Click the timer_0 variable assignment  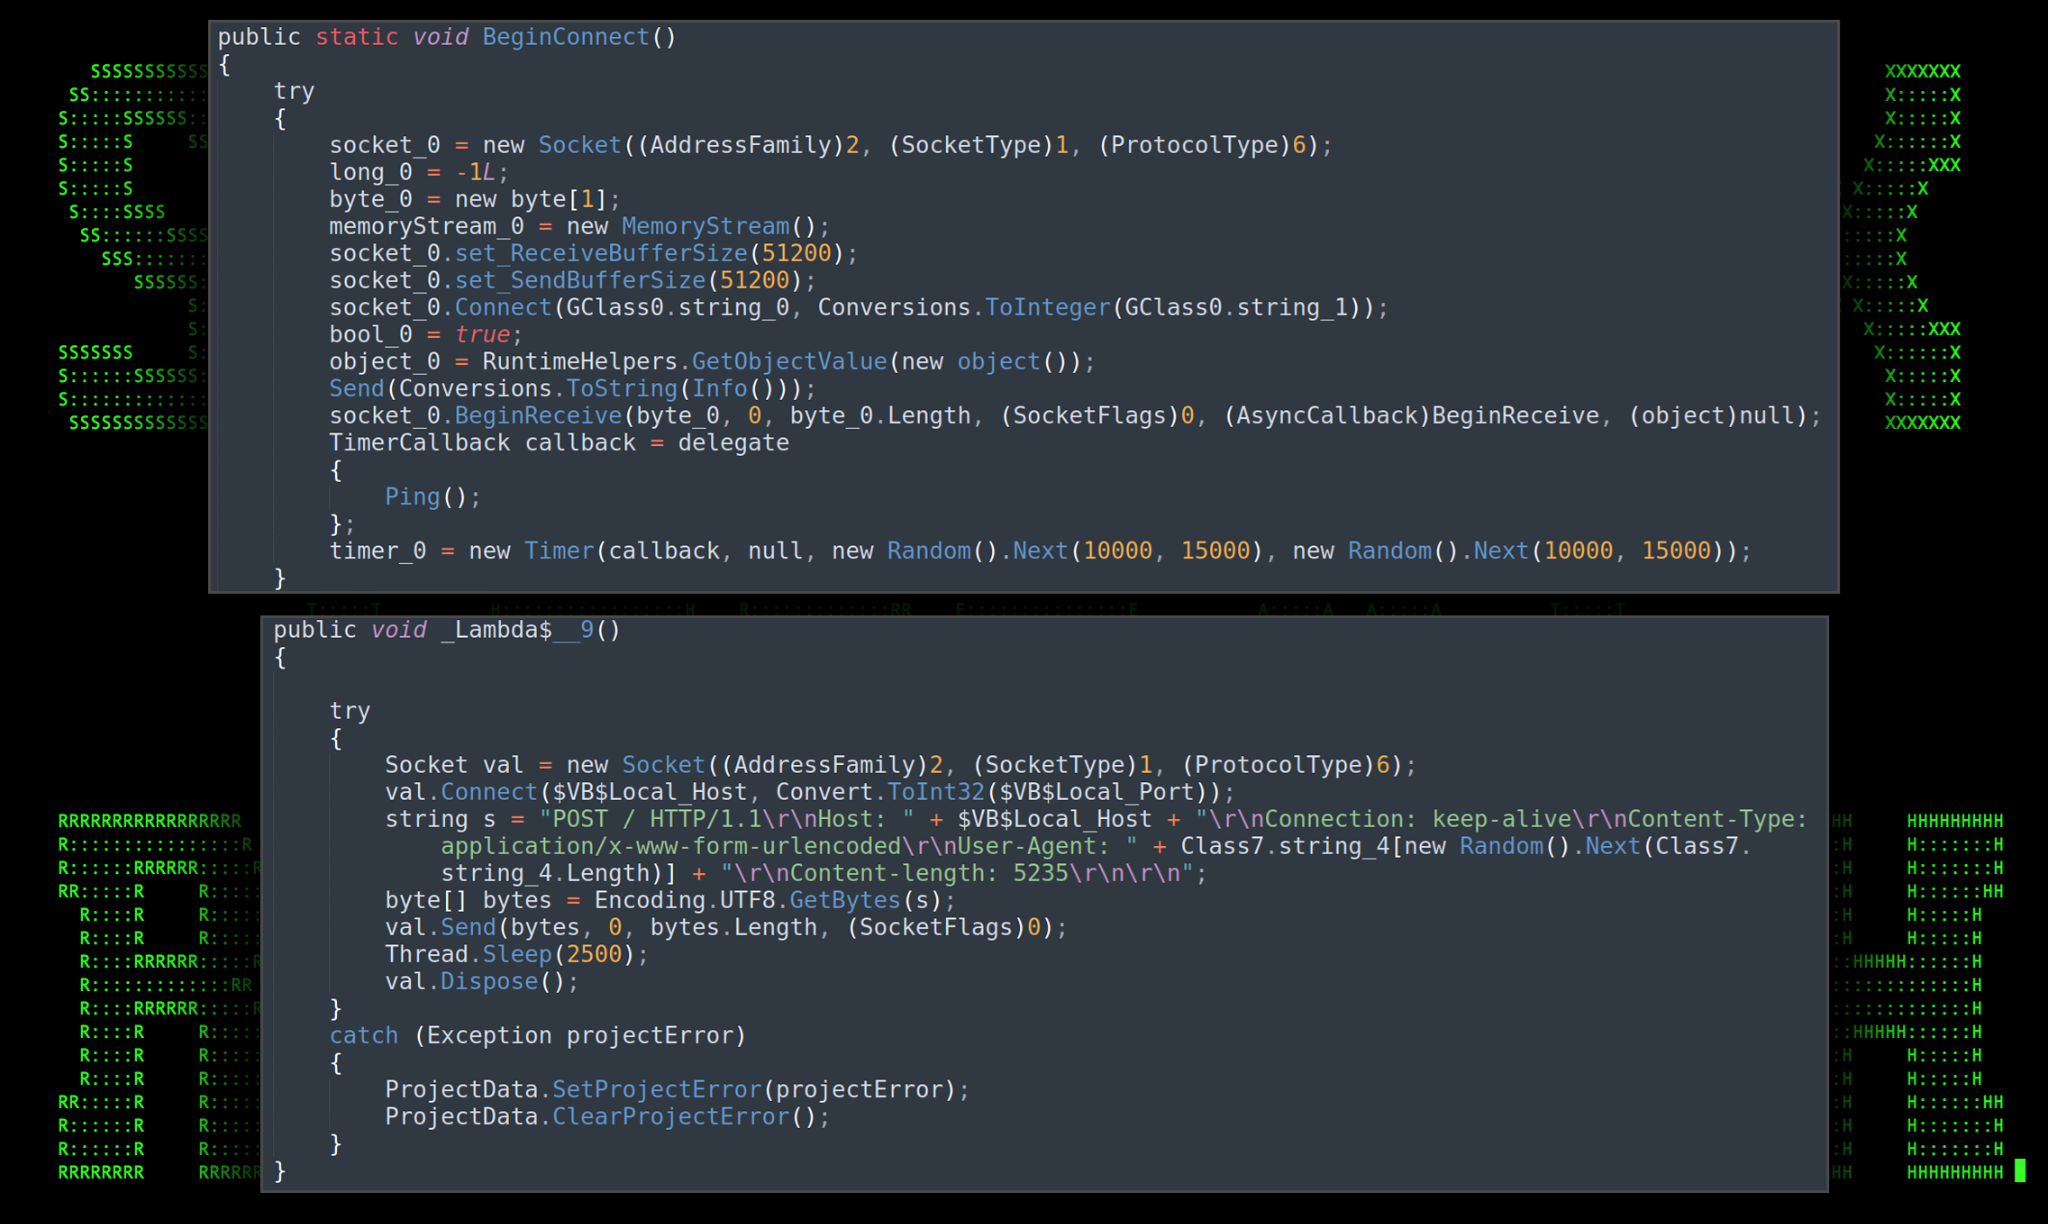point(377,551)
